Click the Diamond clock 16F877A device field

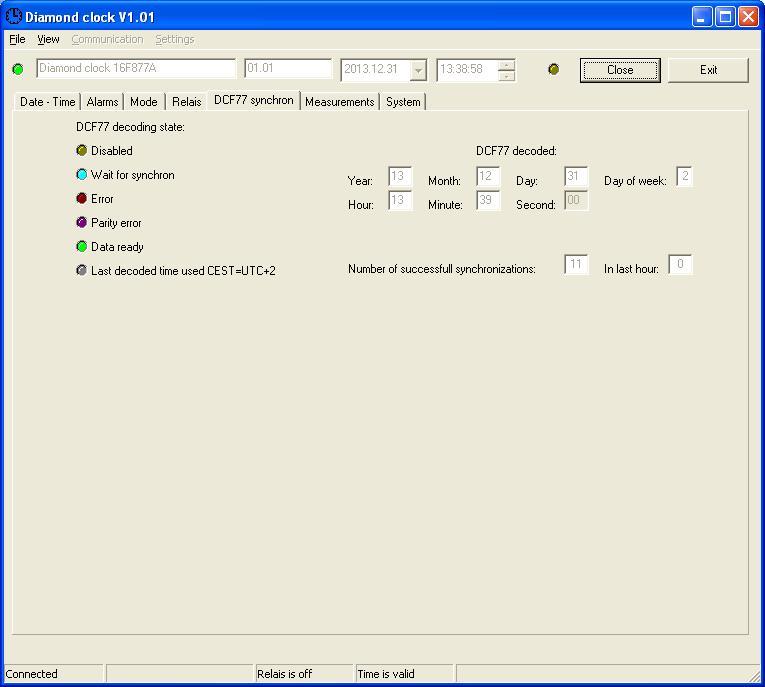136,68
